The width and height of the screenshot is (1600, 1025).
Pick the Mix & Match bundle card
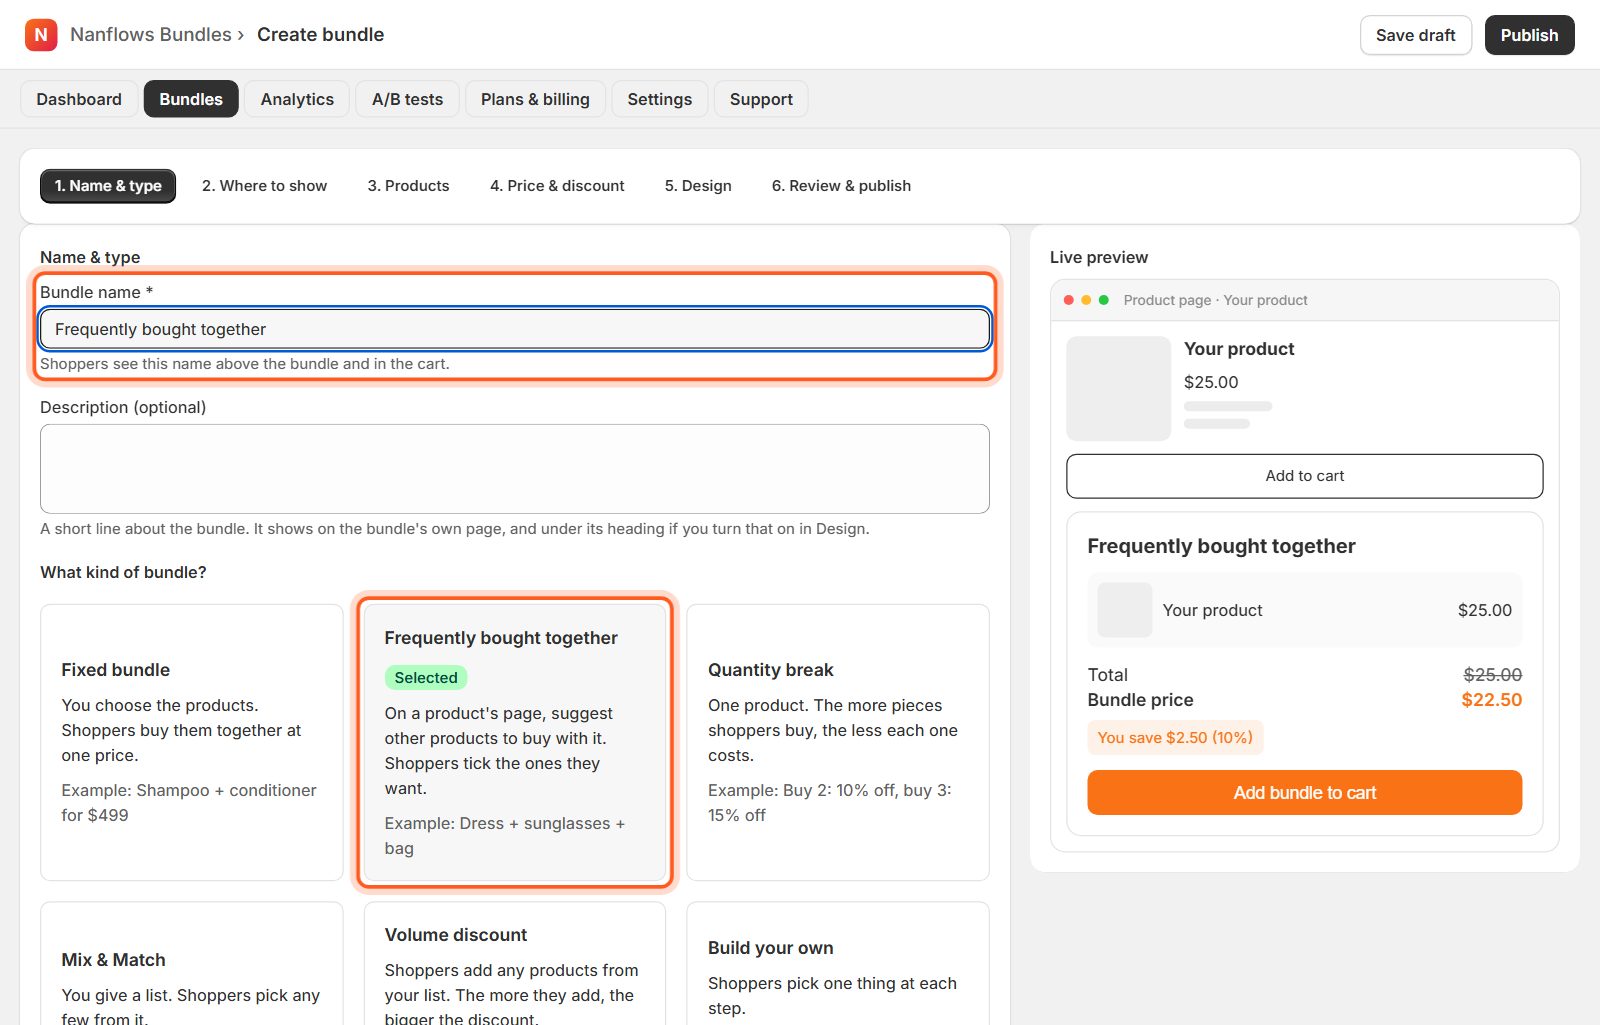(x=192, y=963)
